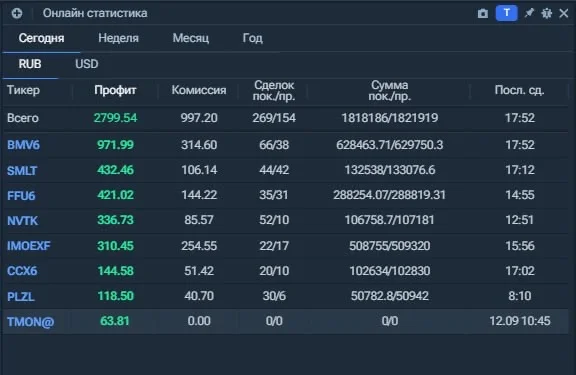Click IMOEXF commission value 254.55
This screenshot has width=576, height=375.
coord(199,246)
